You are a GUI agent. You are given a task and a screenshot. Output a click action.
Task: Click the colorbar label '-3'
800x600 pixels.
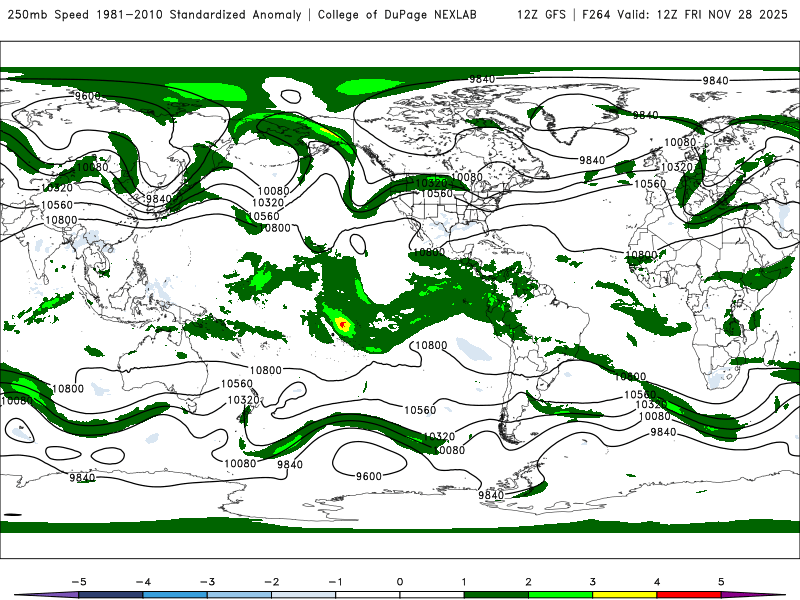pos(207,582)
